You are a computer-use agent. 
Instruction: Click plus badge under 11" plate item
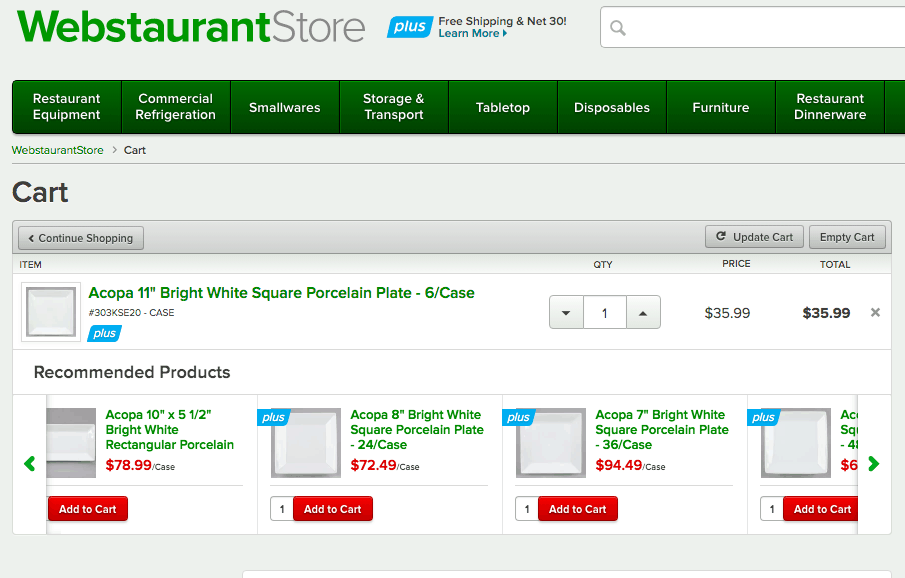tap(104, 333)
